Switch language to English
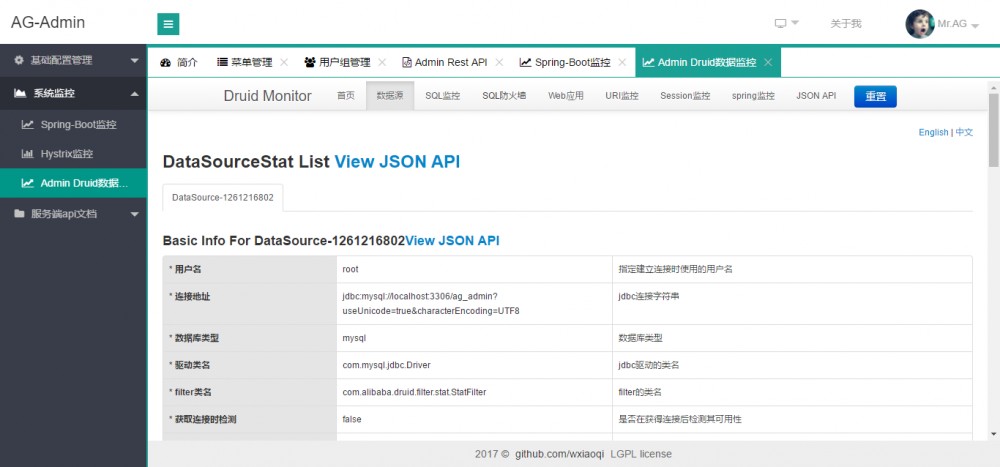The width and height of the screenshot is (1000, 467). coord(933,132)
